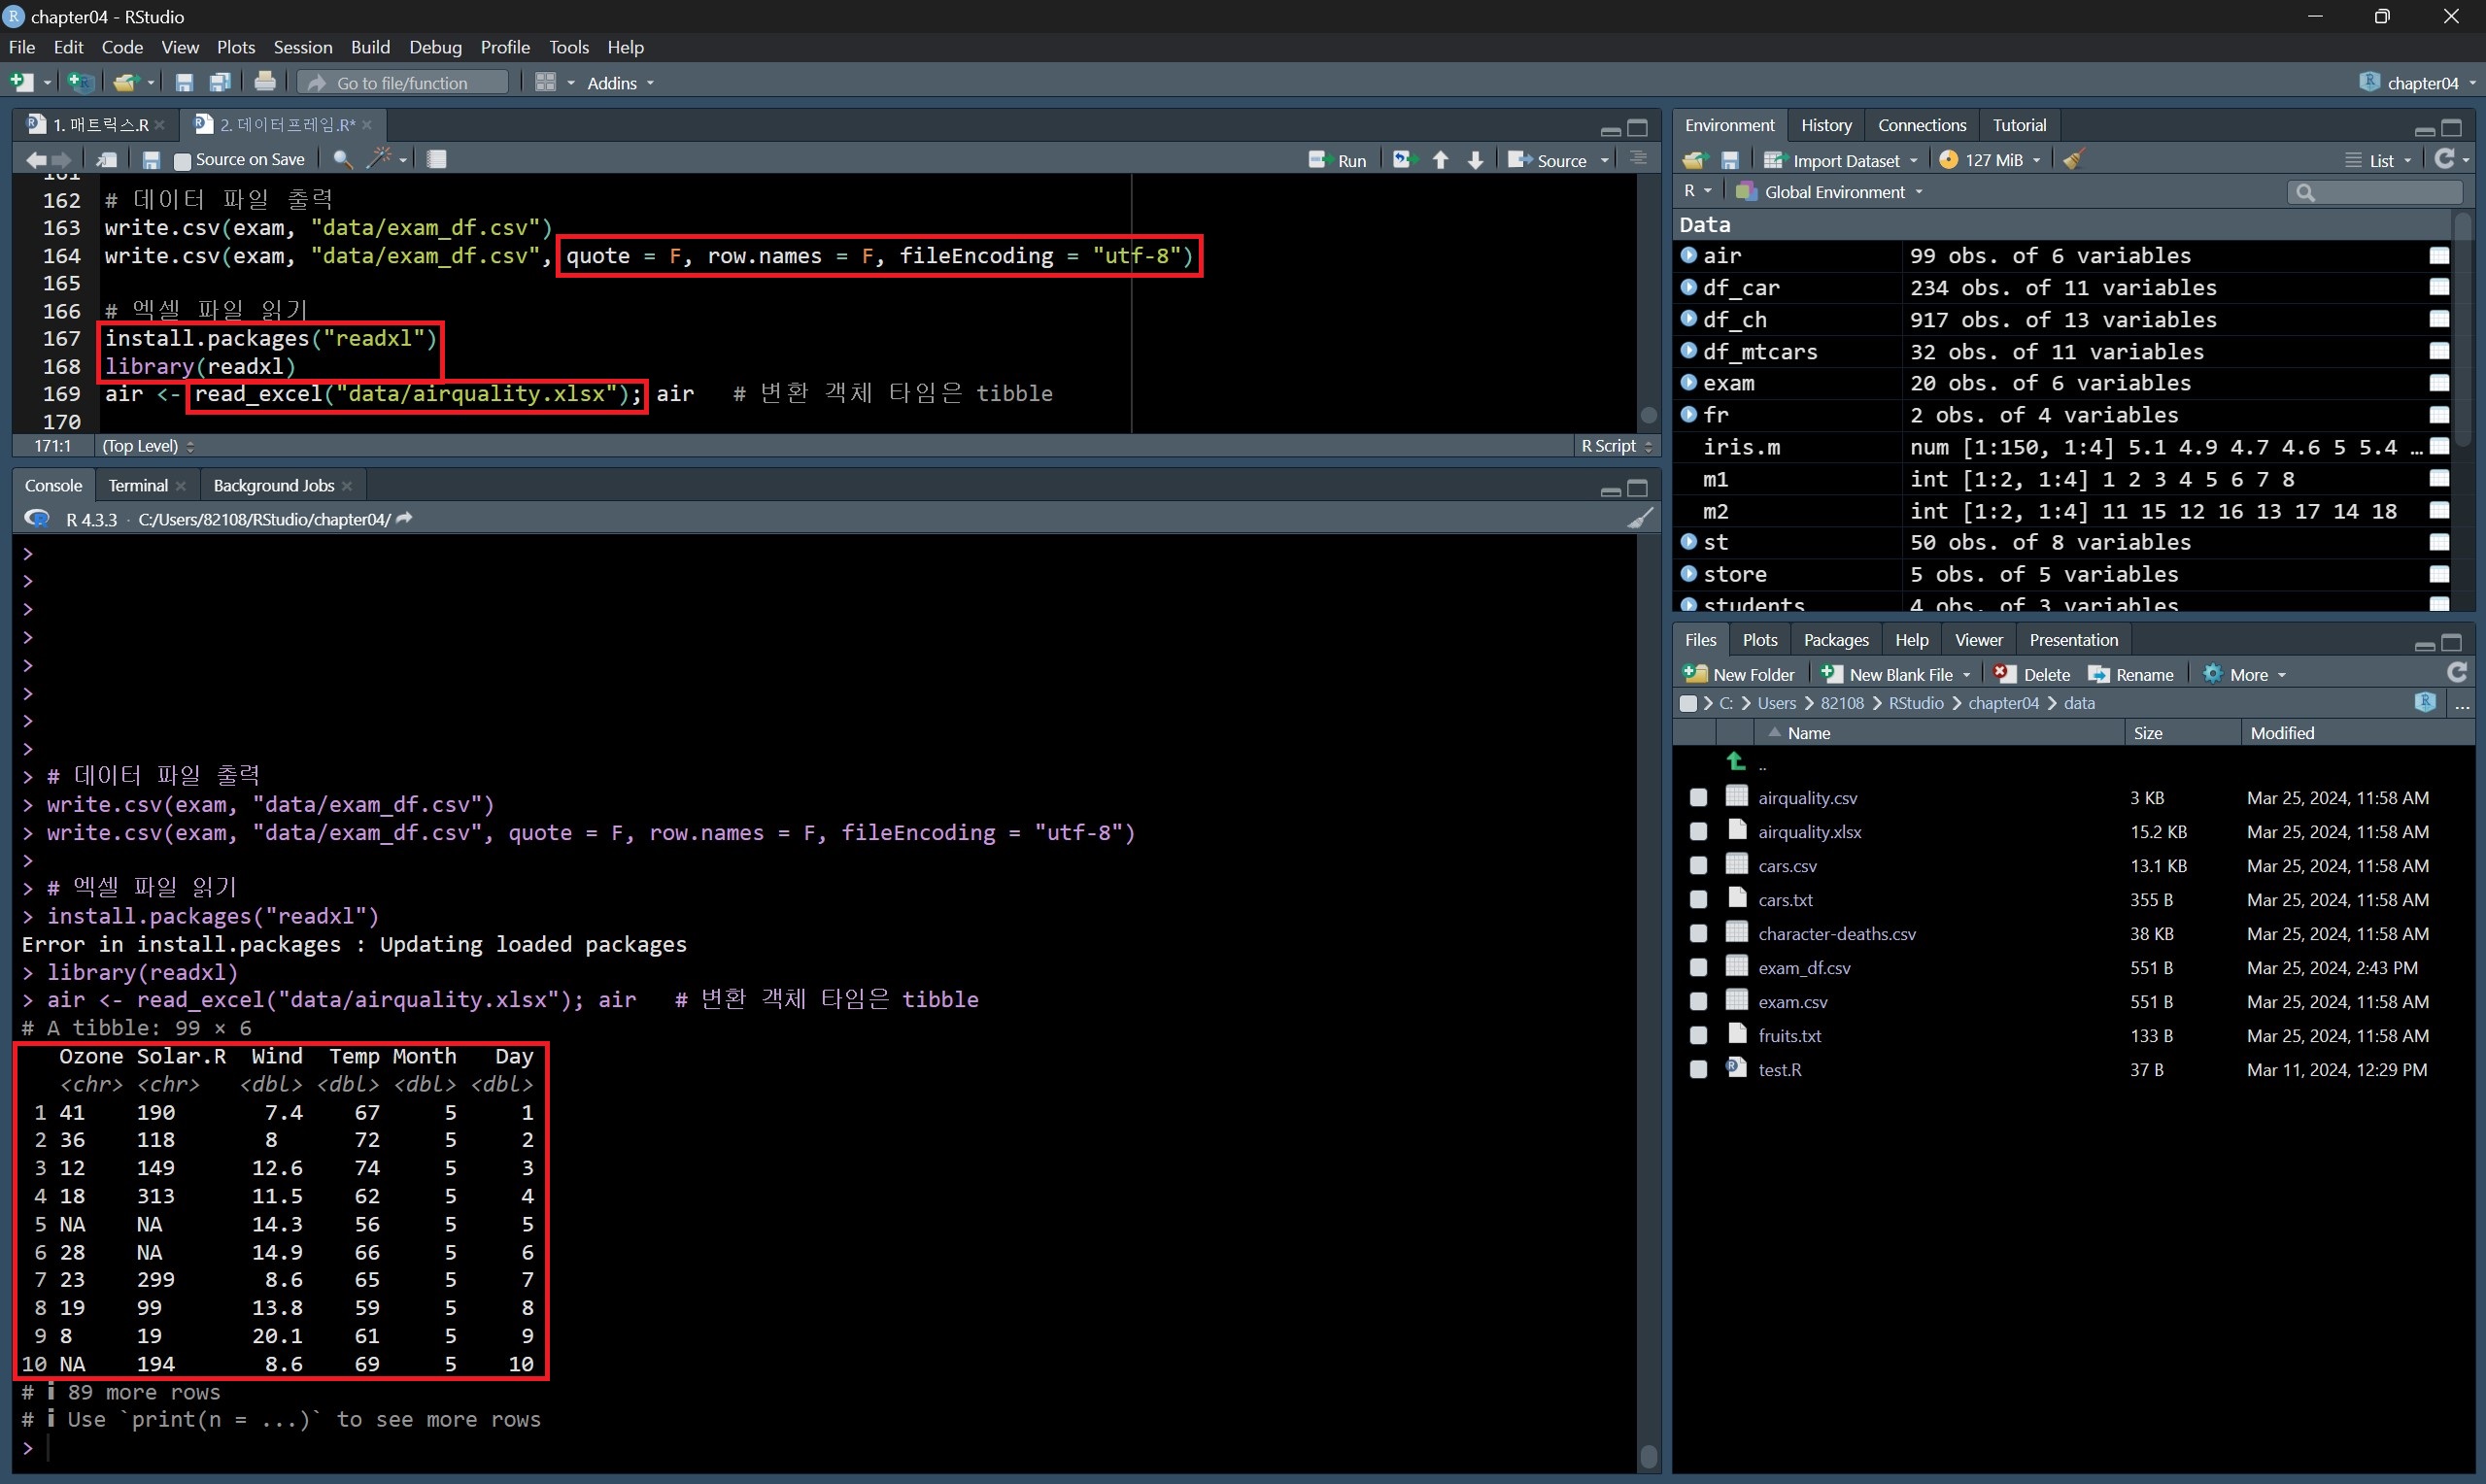Switch to the Packages tab

(1835, 640)
